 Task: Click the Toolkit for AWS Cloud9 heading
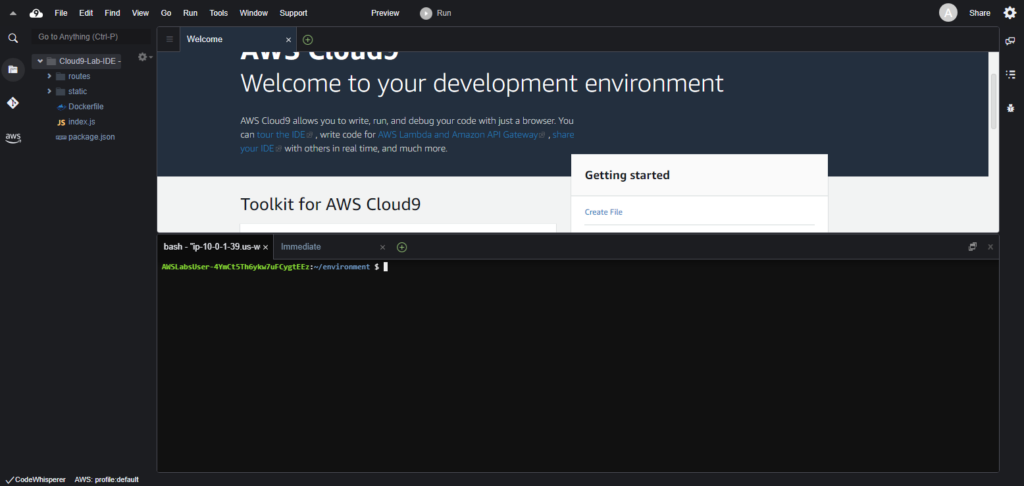pyautogui.click(x=330, y=204)
